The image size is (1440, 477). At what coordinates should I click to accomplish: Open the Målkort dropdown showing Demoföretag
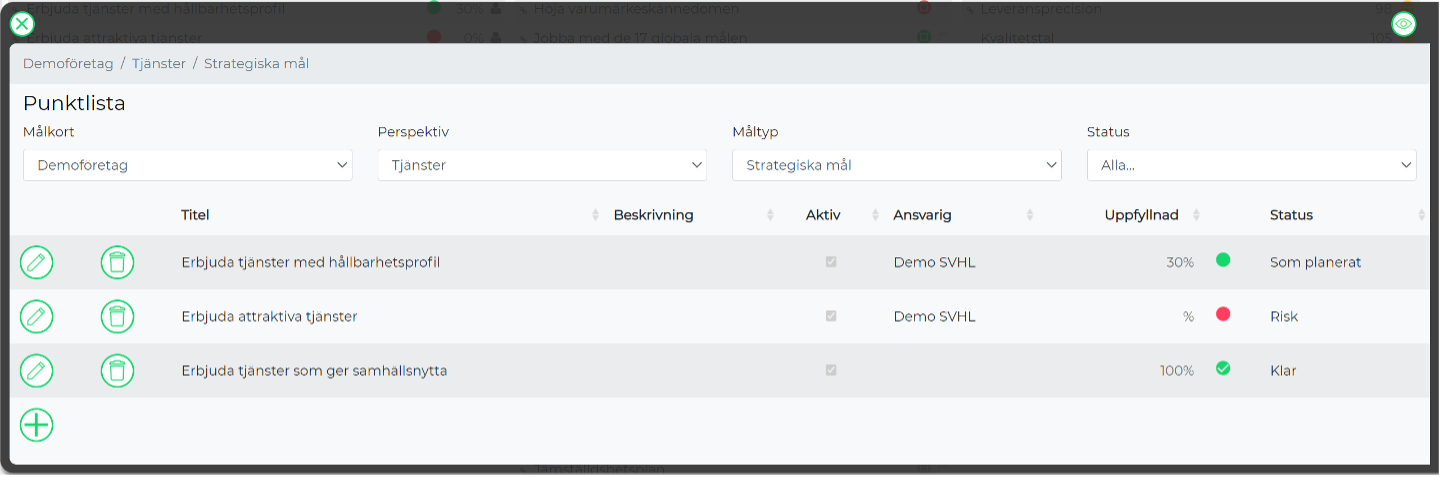pos(188,165)
